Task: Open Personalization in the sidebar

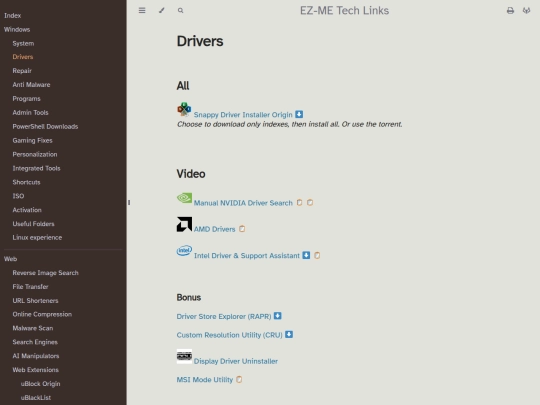Action: [x=35, y=154]
